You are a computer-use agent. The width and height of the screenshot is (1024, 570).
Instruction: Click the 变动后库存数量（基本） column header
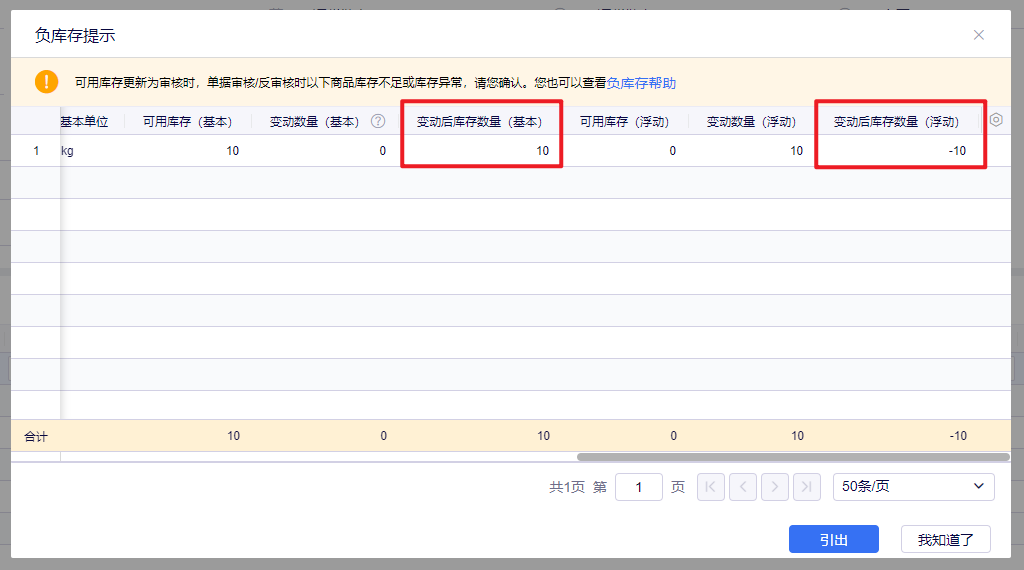[480, 122]
